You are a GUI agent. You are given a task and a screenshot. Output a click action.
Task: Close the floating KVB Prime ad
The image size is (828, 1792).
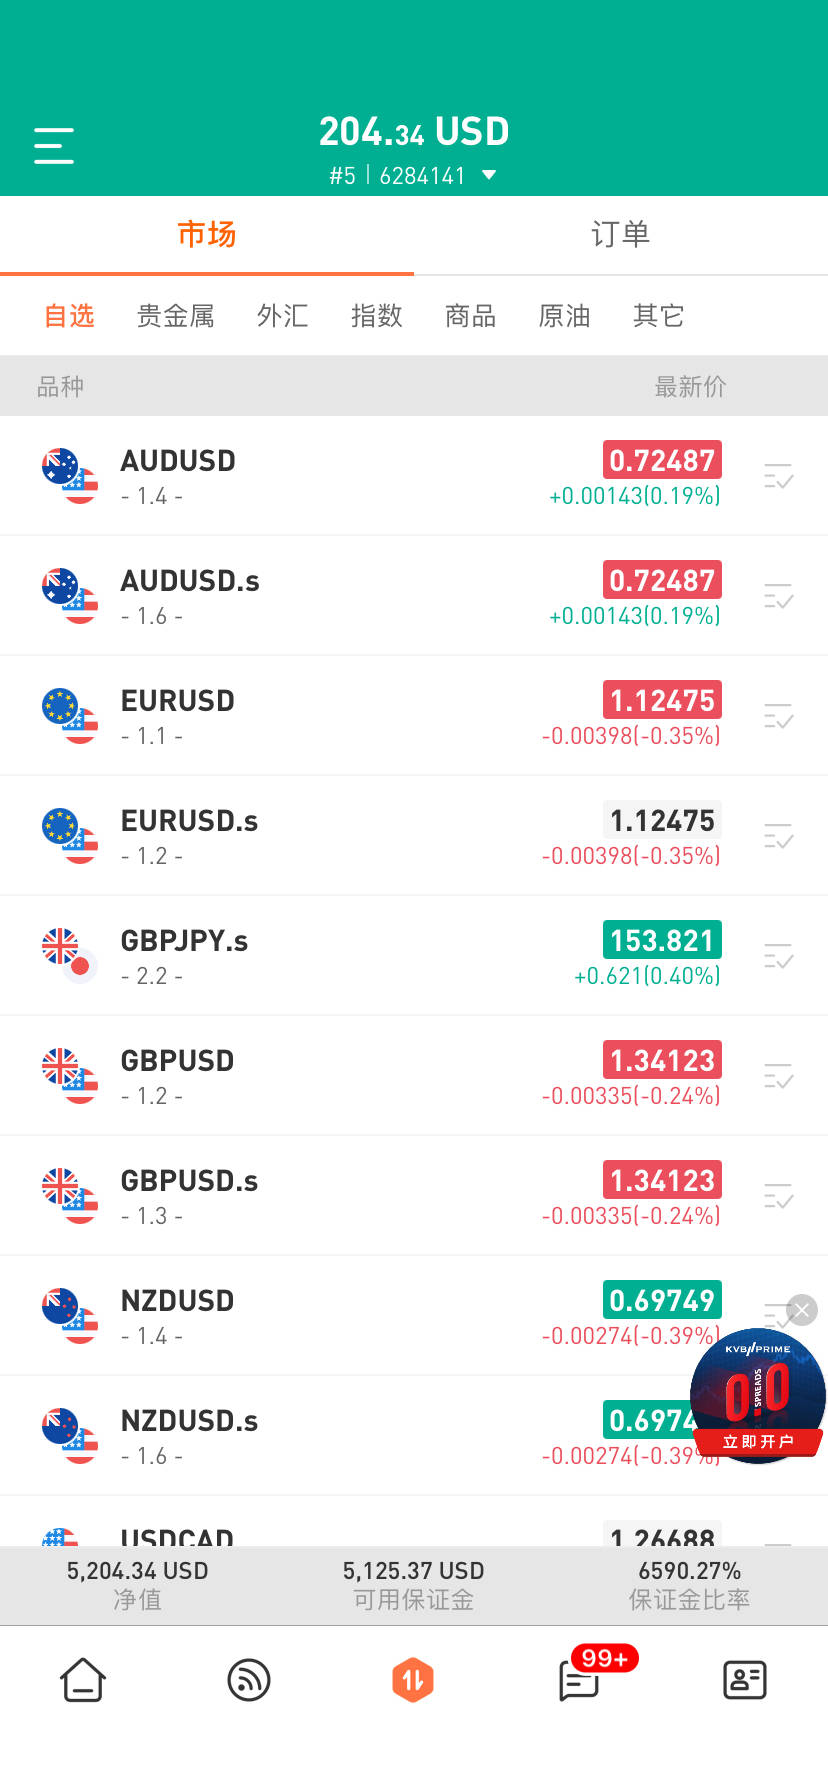coord(802,1310)
